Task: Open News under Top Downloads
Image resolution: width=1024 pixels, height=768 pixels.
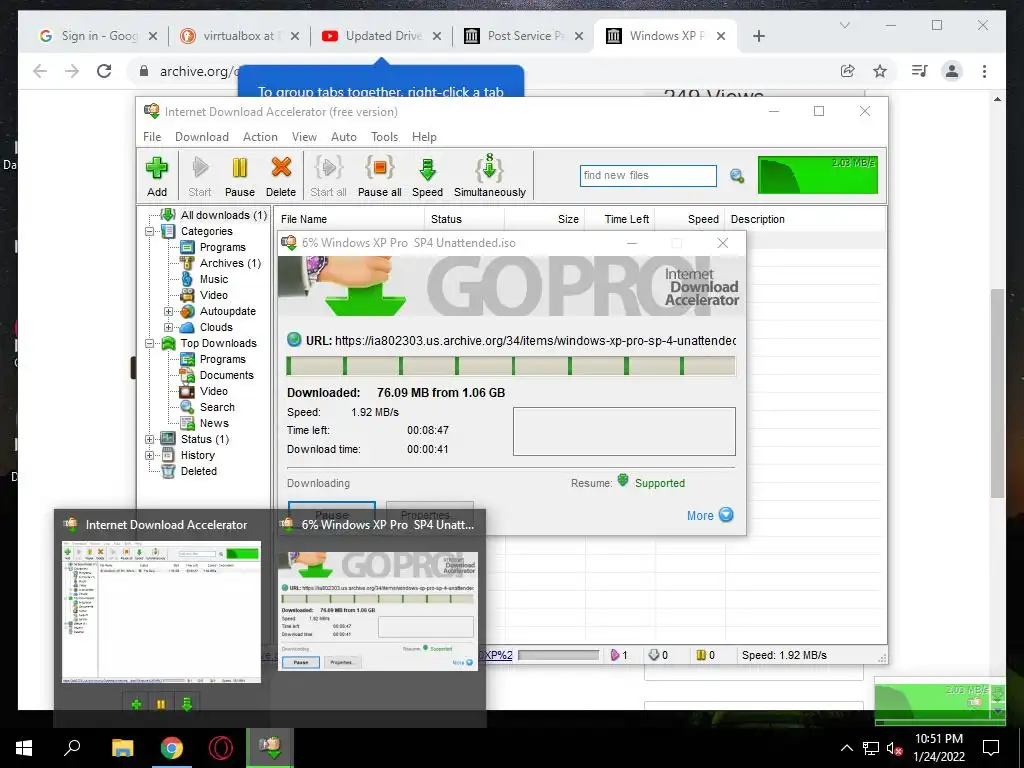Action: pos(214,423)
